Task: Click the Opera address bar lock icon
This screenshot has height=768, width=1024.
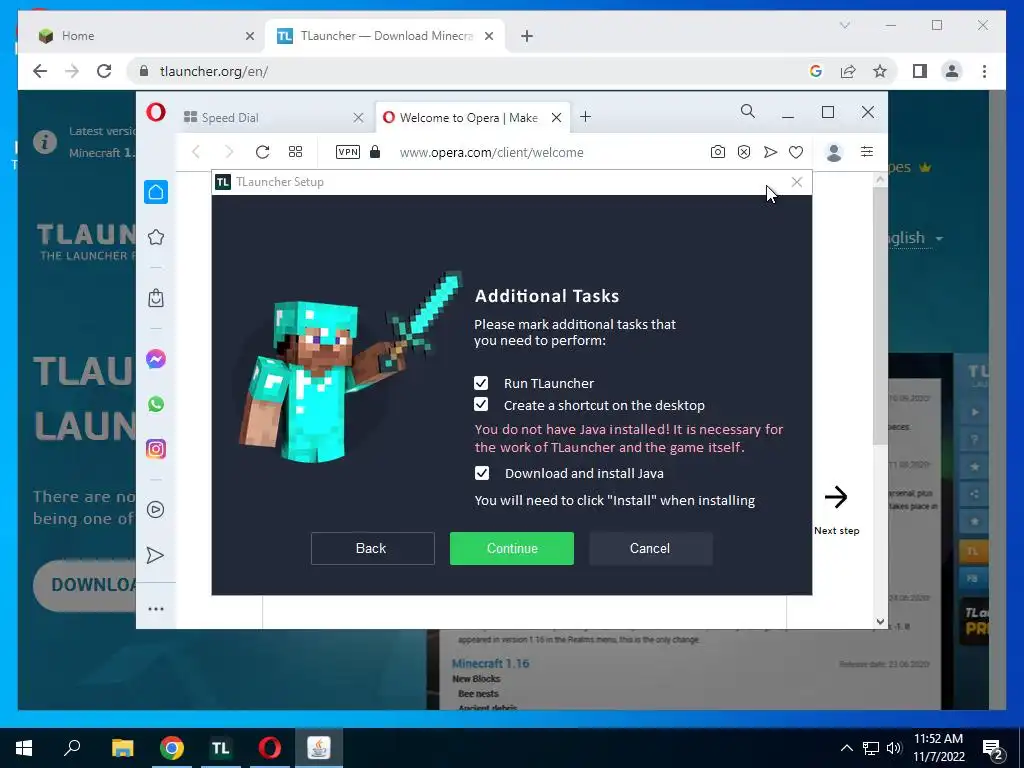Action: 375,152
